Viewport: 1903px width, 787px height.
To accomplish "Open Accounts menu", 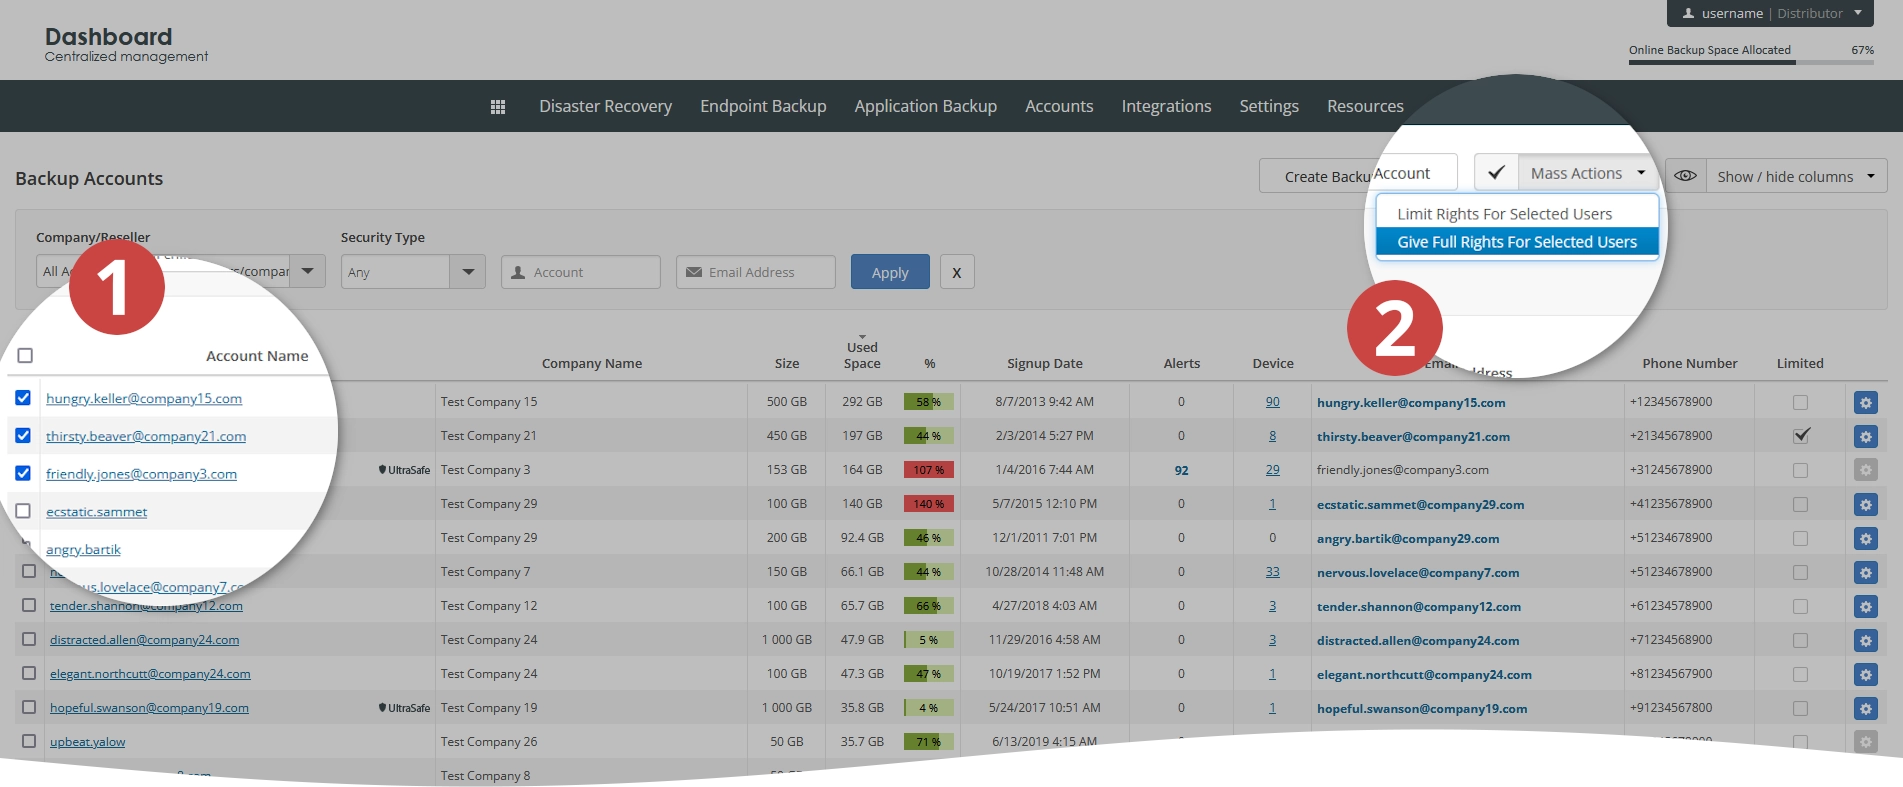I will (1059, 106).
